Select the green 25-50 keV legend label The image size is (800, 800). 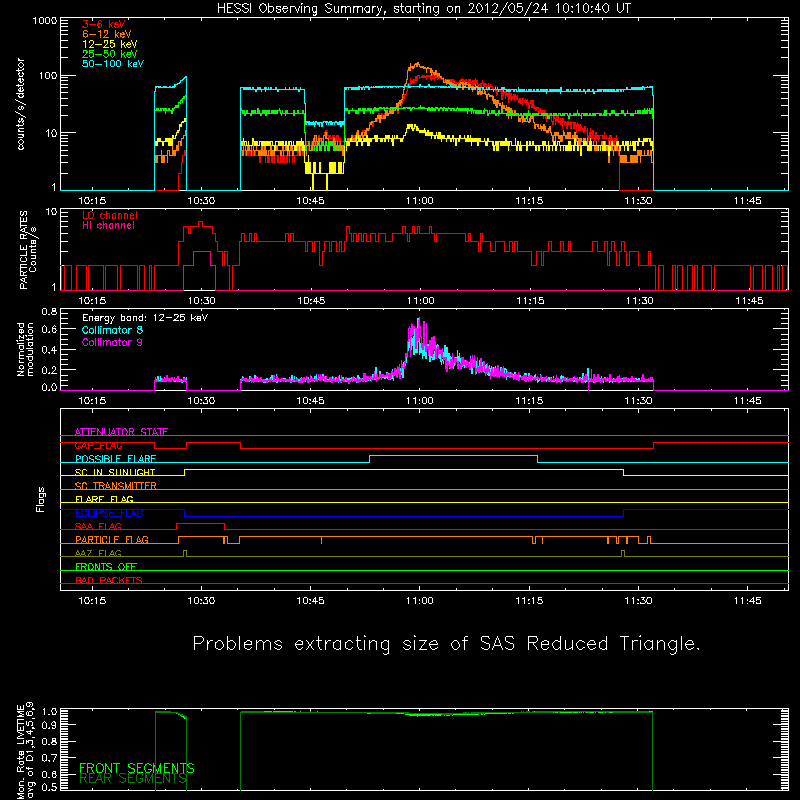point(110,54)
